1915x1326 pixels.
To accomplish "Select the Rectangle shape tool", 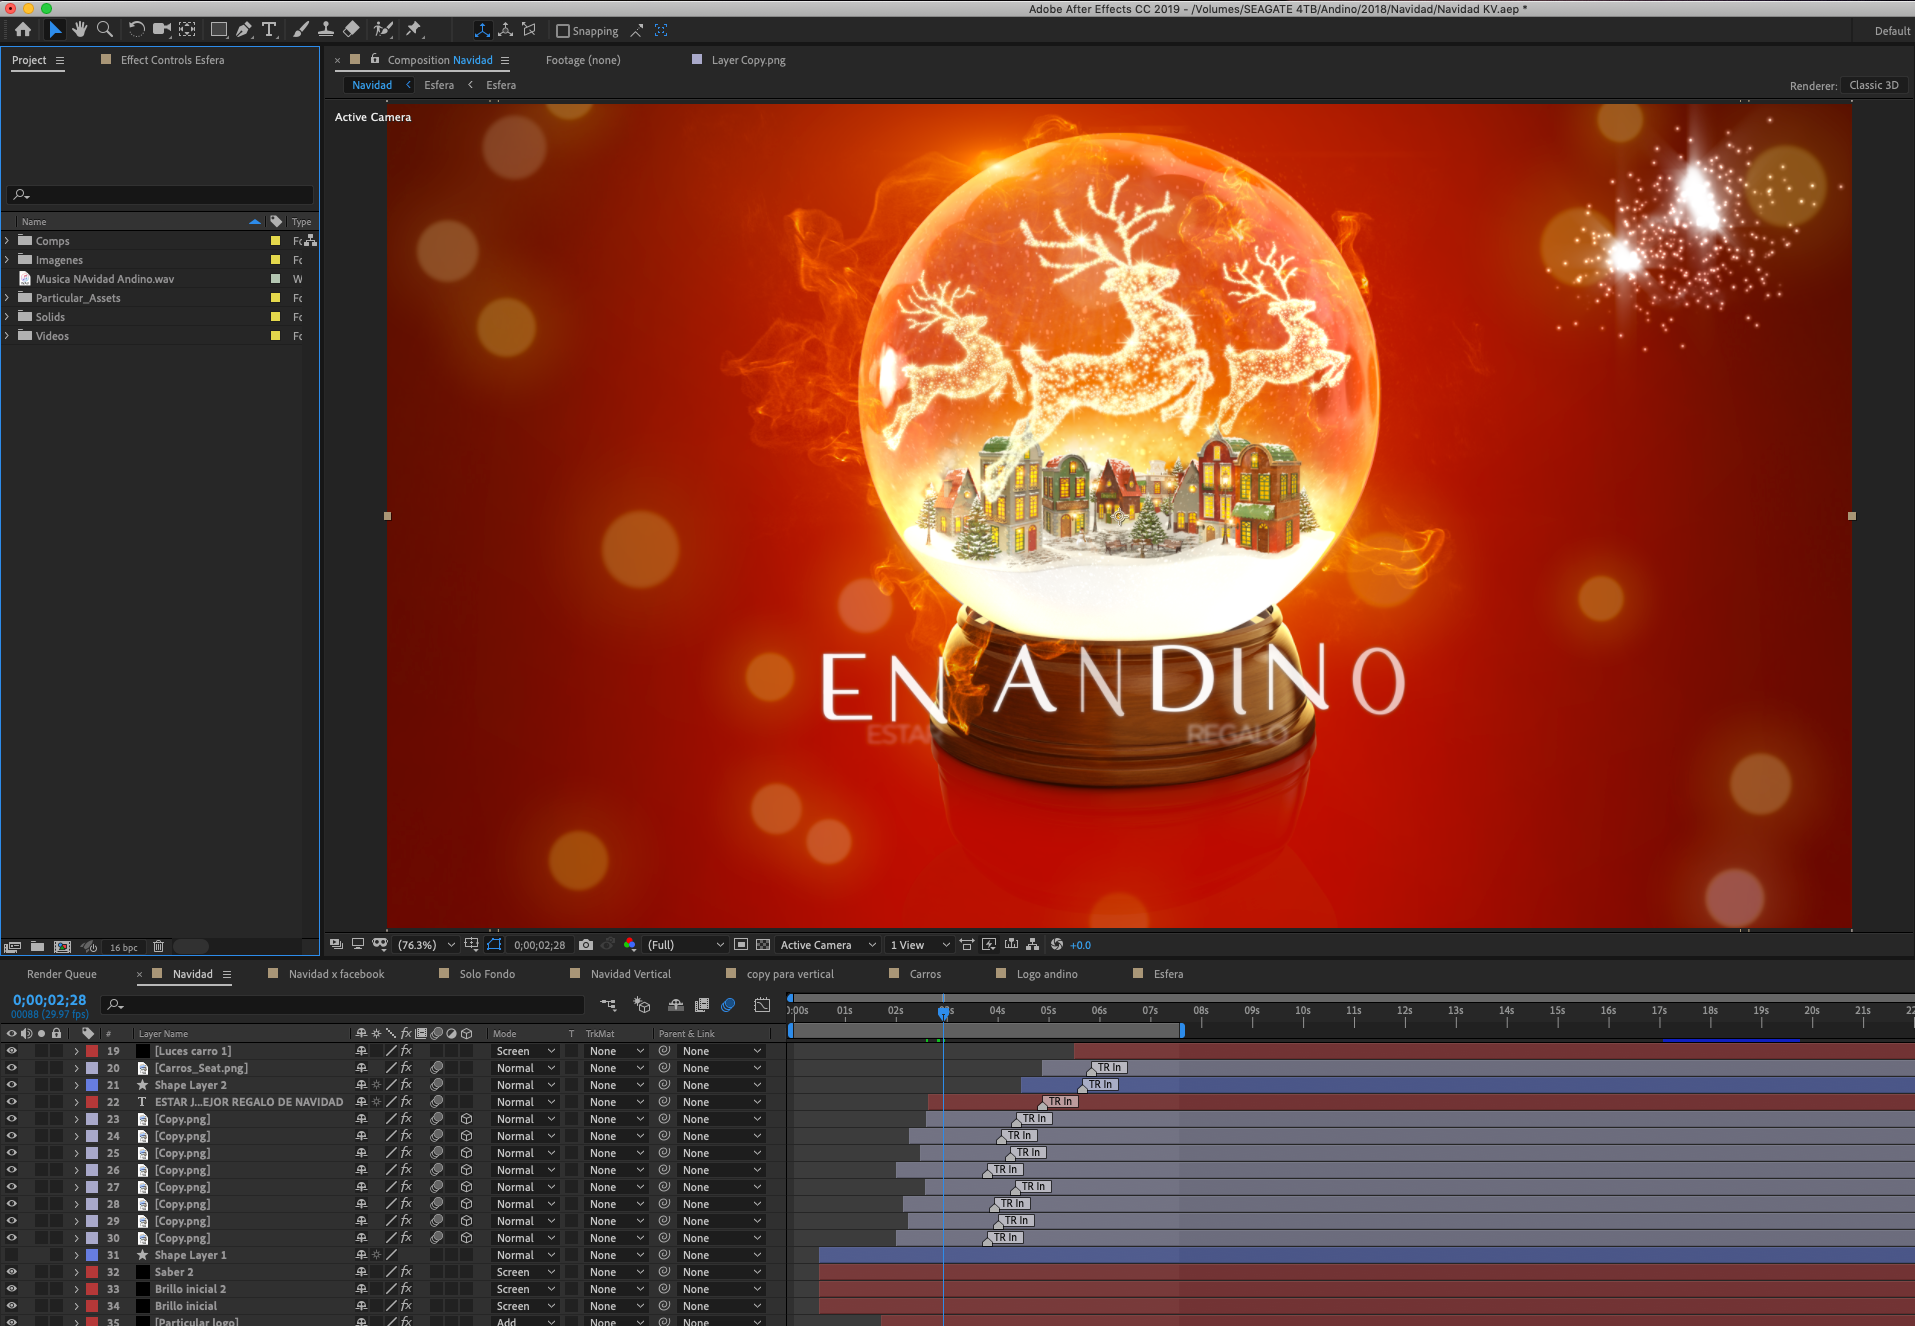I will 219,30.
